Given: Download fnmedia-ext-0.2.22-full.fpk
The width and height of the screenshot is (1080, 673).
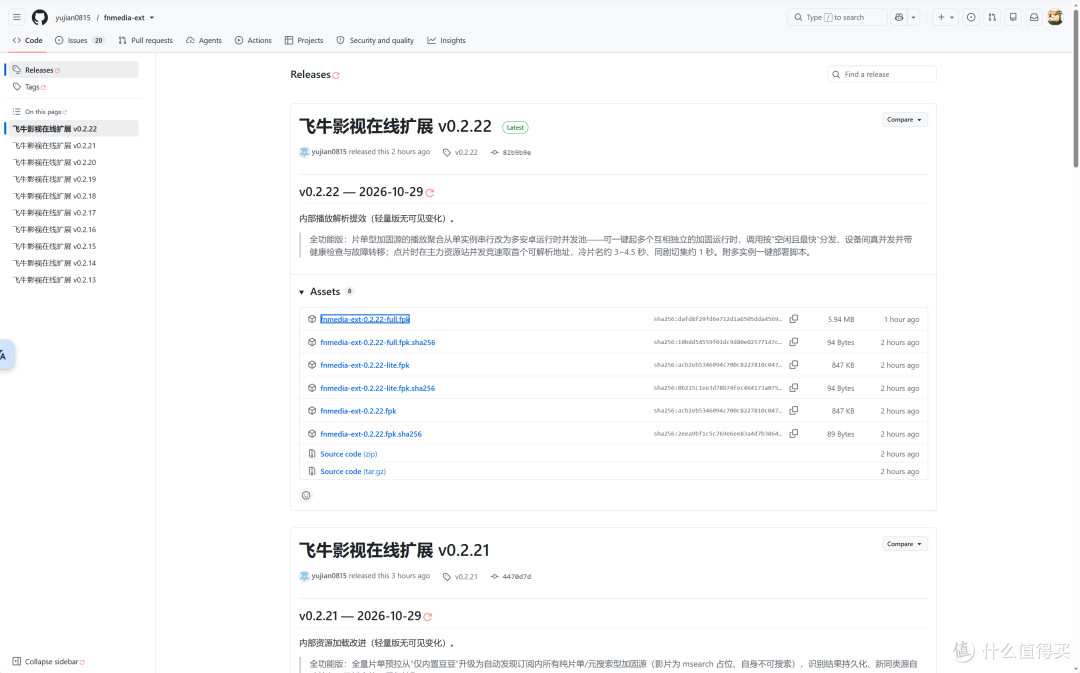Looking at the screenshot, I should pyautogui.click(x=365, y=319).
